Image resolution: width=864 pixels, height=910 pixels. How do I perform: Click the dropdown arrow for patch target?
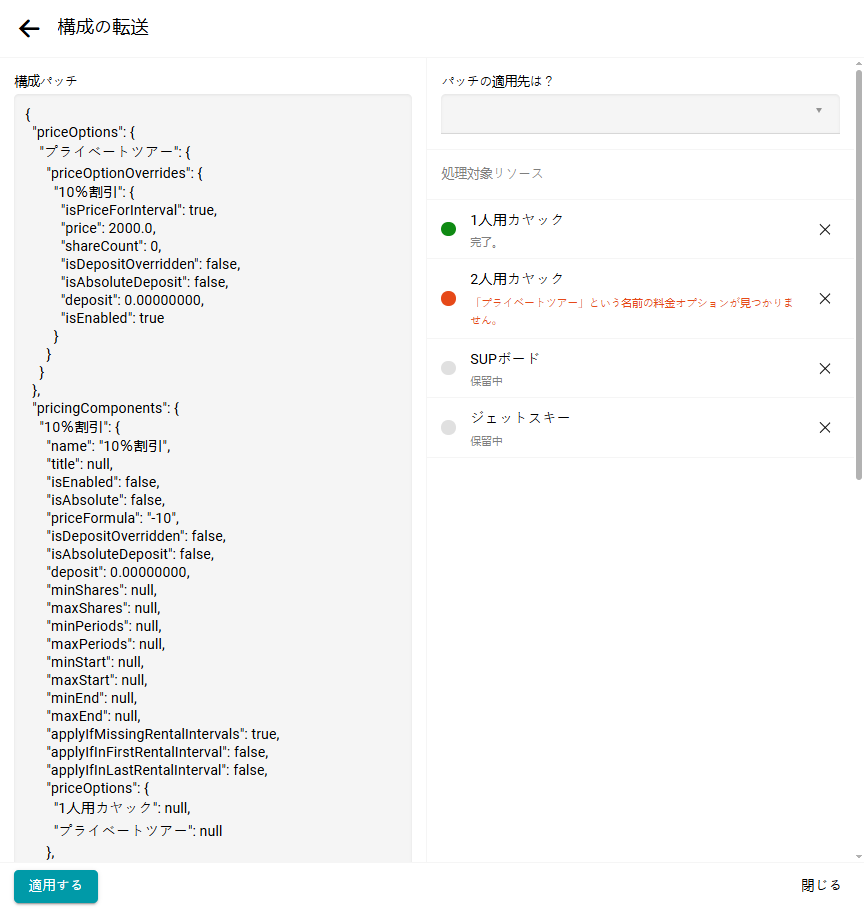(x=819, y=110)
